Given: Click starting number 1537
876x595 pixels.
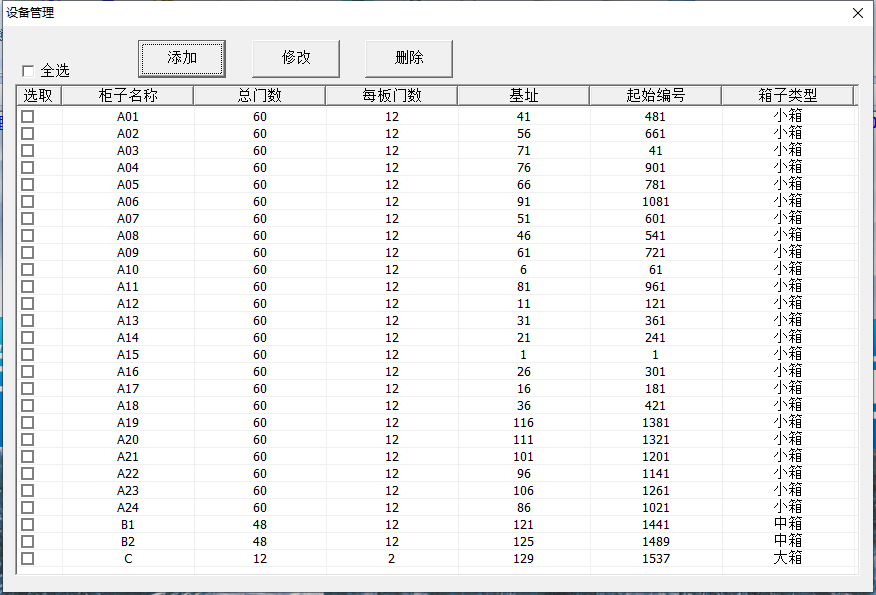Looking at the screenshot, I should coord(655,559).
